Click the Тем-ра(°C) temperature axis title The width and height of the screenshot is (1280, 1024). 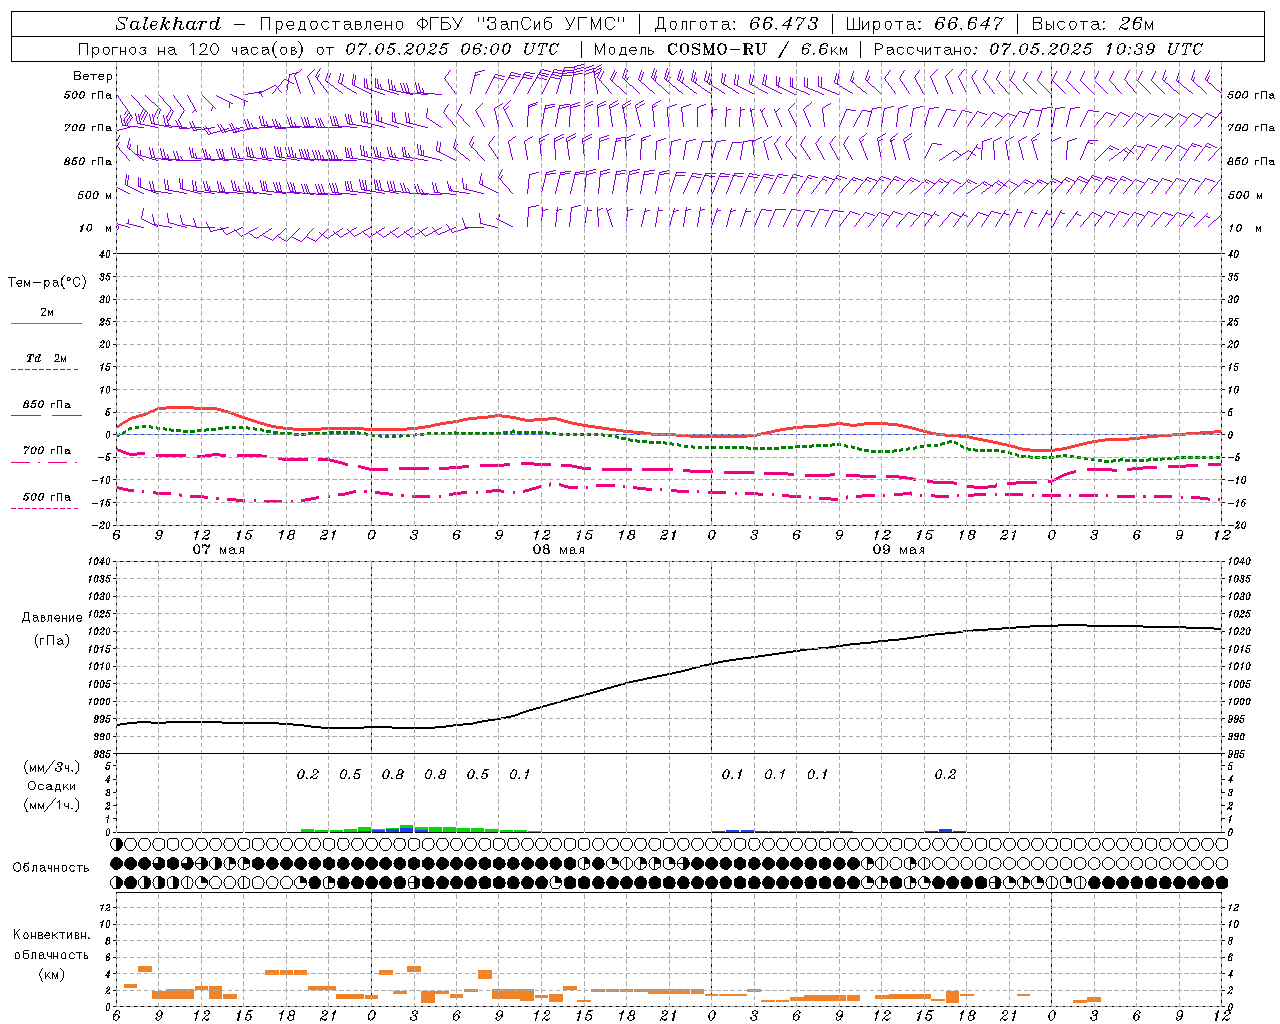pyautogui.click(x=47, y=283)
